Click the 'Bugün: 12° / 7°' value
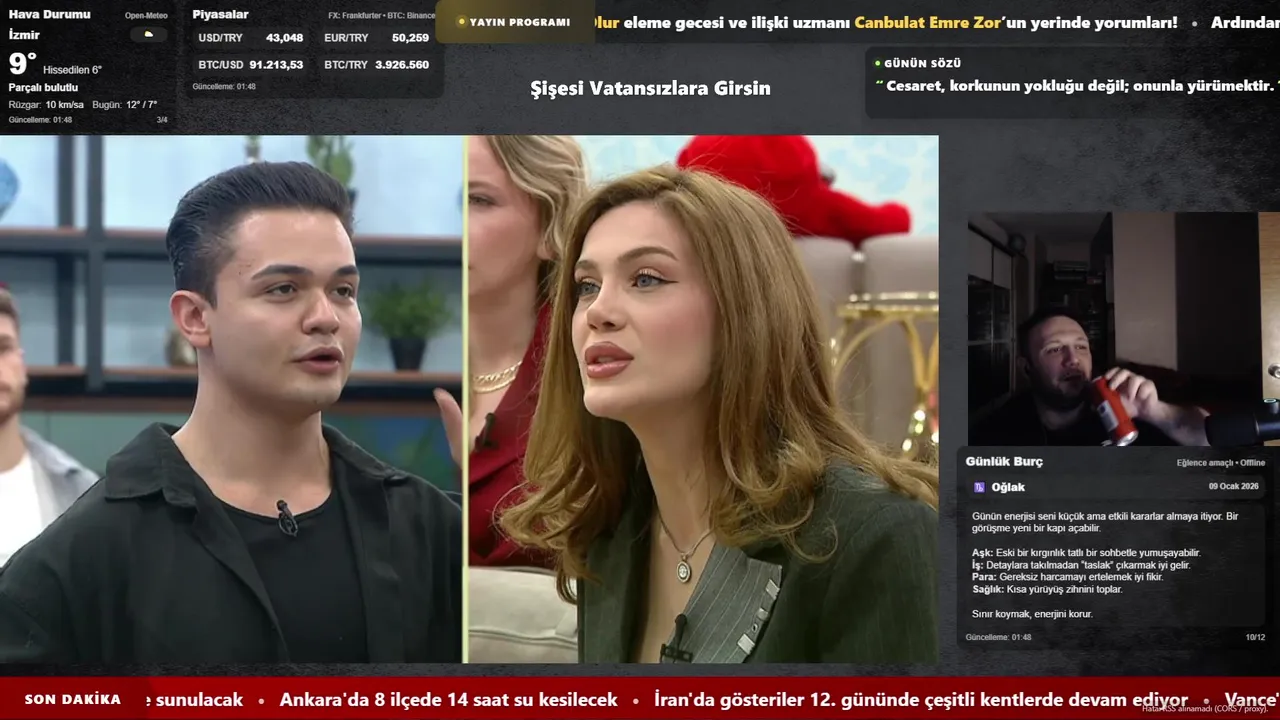Image resolution: width=1280 pixels, height=720 pixels. tap(125, 105)
